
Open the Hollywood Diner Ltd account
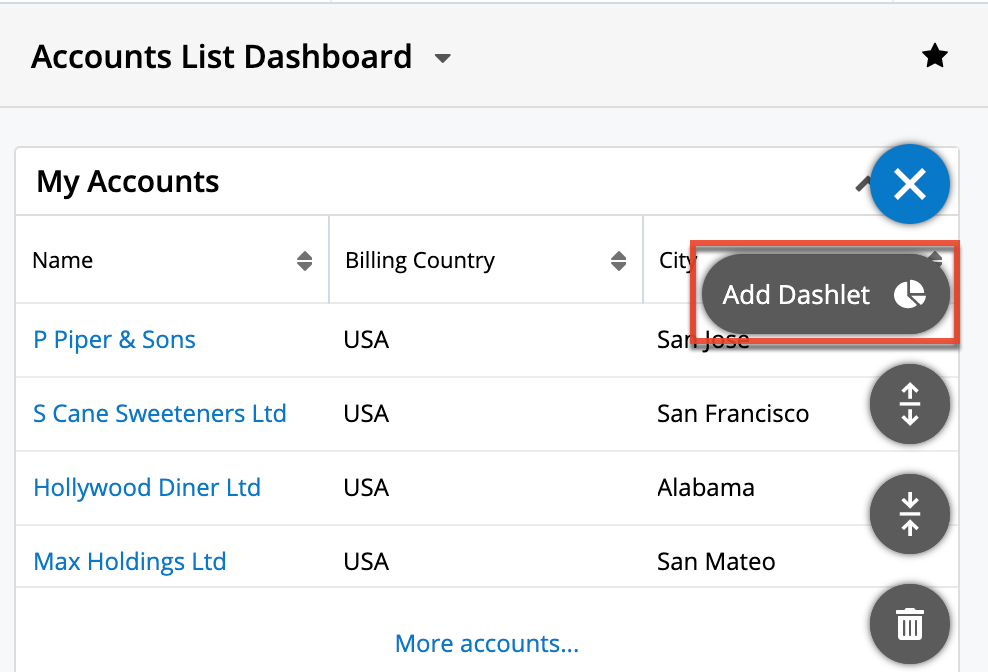(x=146, y=487)
